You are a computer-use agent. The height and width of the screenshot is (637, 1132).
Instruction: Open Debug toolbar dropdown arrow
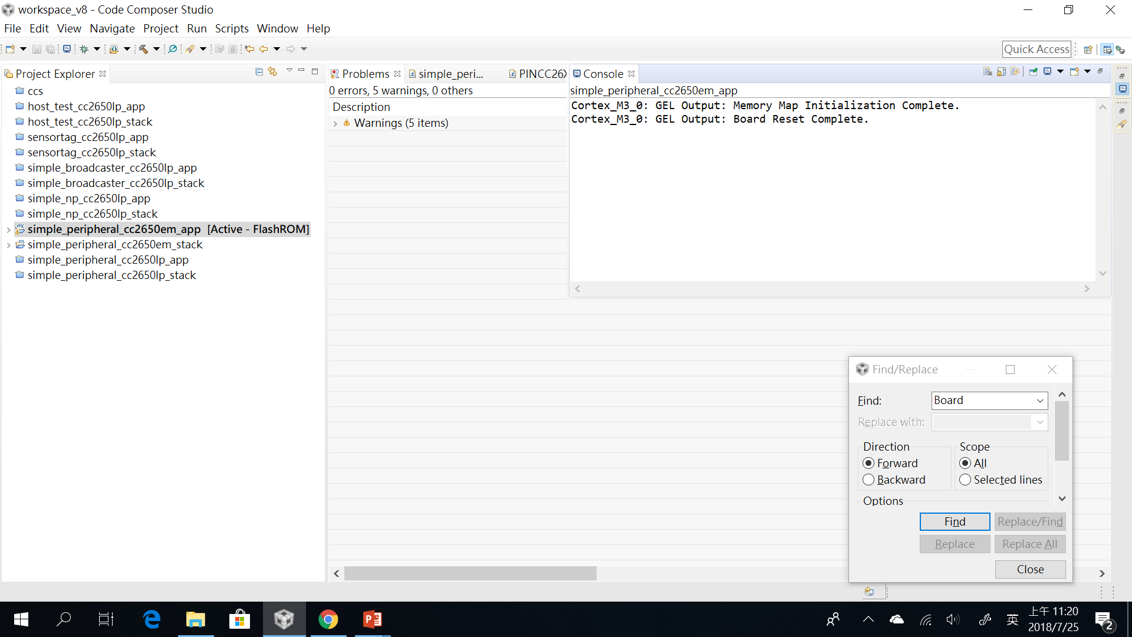(97, 49)
